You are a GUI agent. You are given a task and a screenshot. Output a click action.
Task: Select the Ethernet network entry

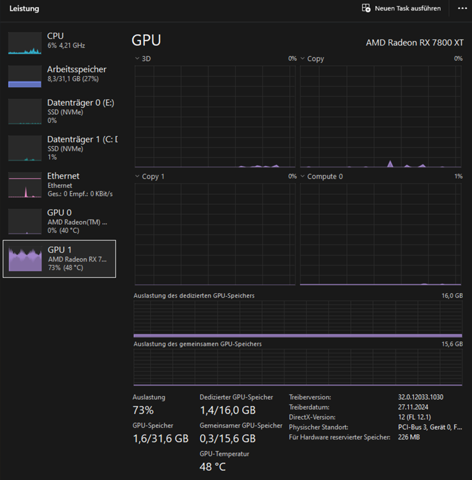[x=62, y=185]
